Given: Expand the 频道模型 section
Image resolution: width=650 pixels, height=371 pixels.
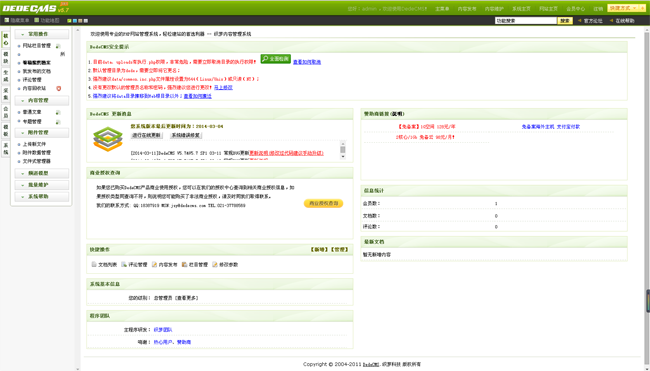Looking at the screenshot, I should point(42,173).
